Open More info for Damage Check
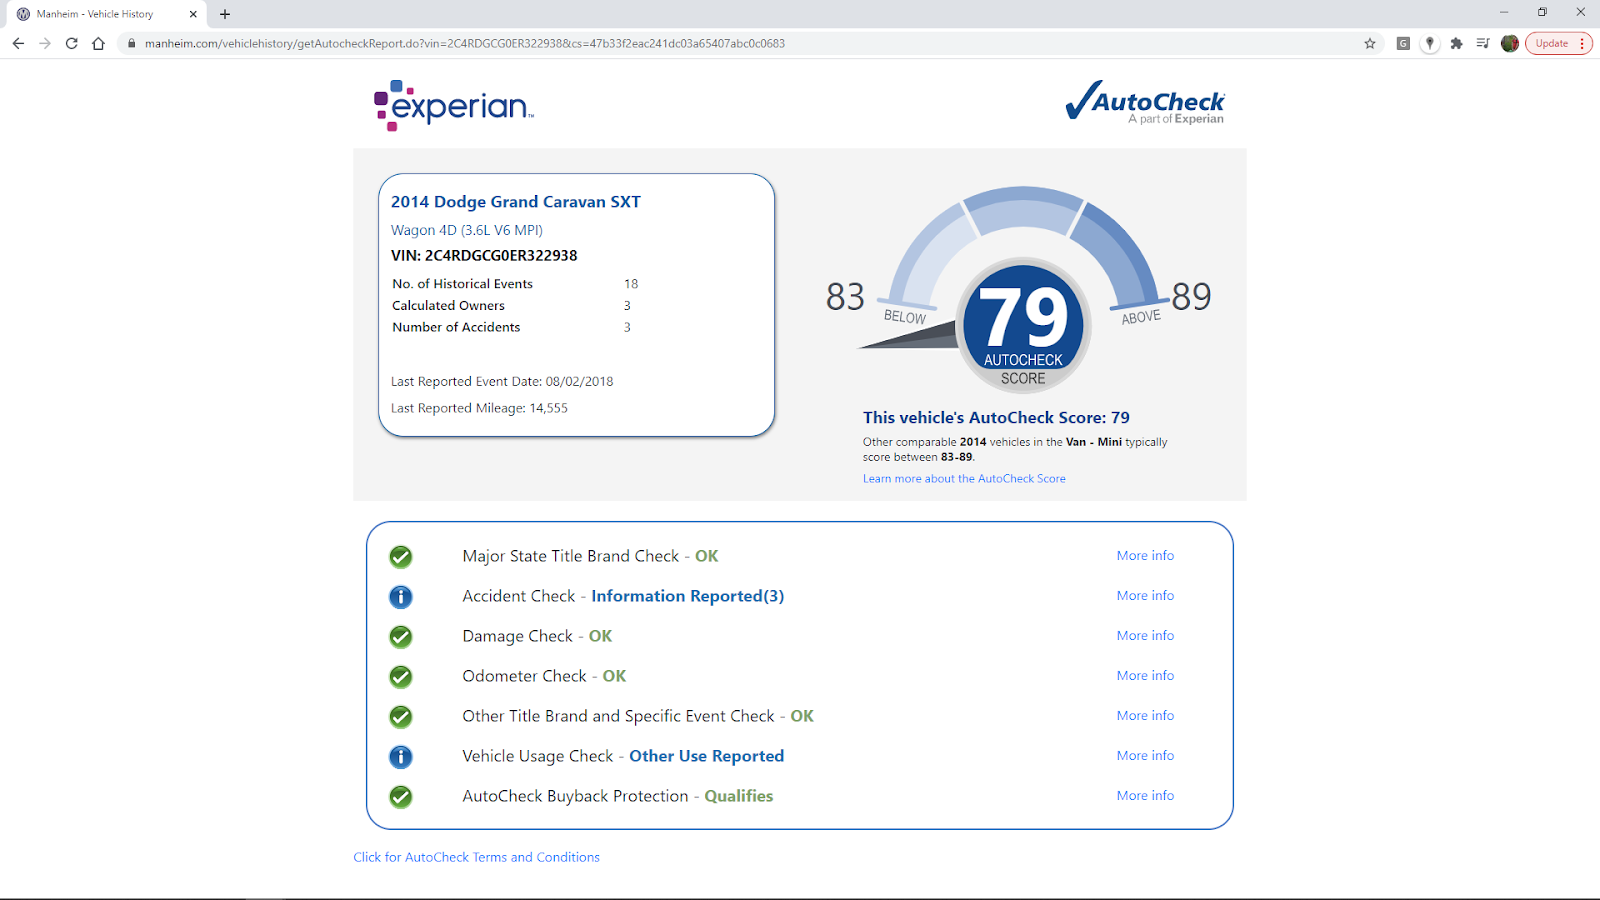 (1145, 635)
